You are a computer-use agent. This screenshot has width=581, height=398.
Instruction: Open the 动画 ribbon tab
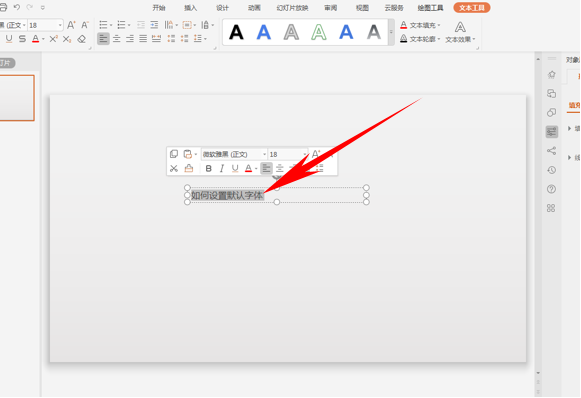coord(254,8)
